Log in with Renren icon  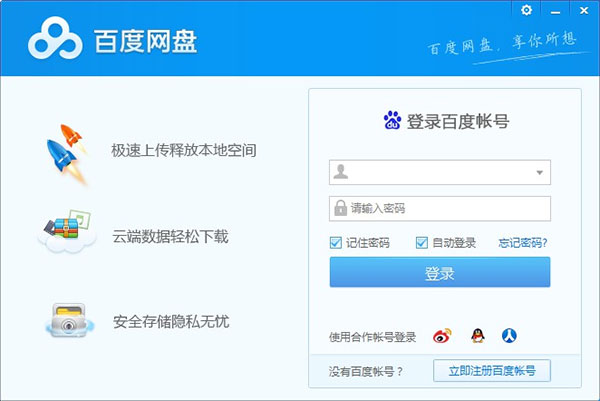tap(509, 336)
